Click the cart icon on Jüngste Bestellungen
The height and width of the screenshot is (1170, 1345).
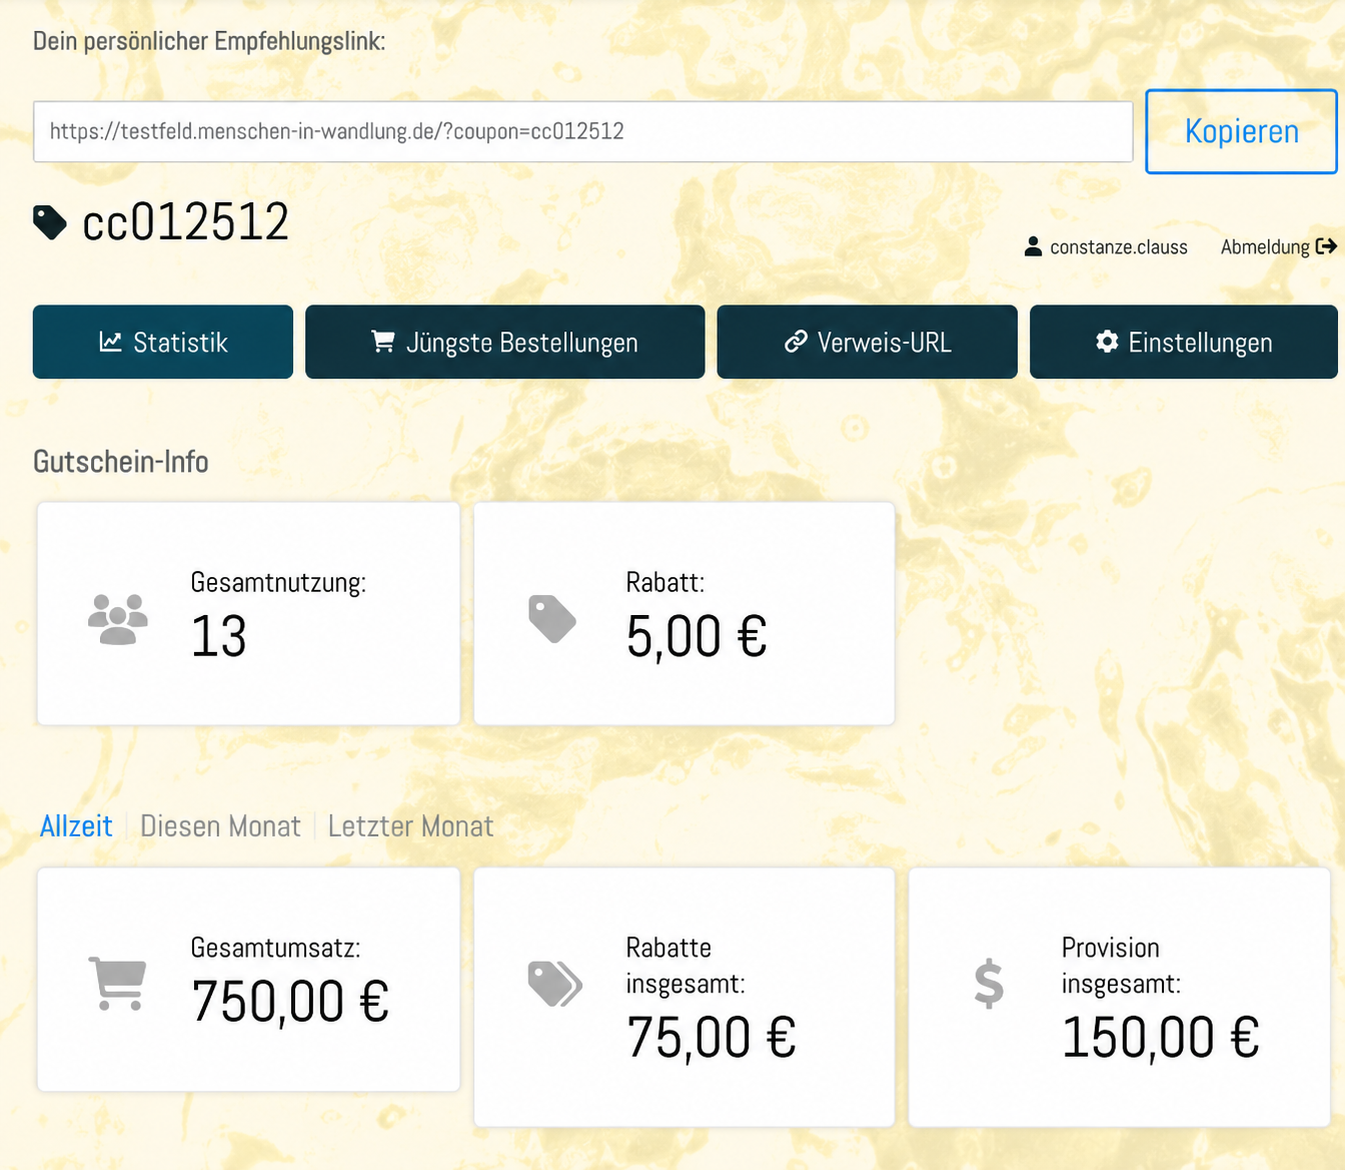click(x=383, y=342)
